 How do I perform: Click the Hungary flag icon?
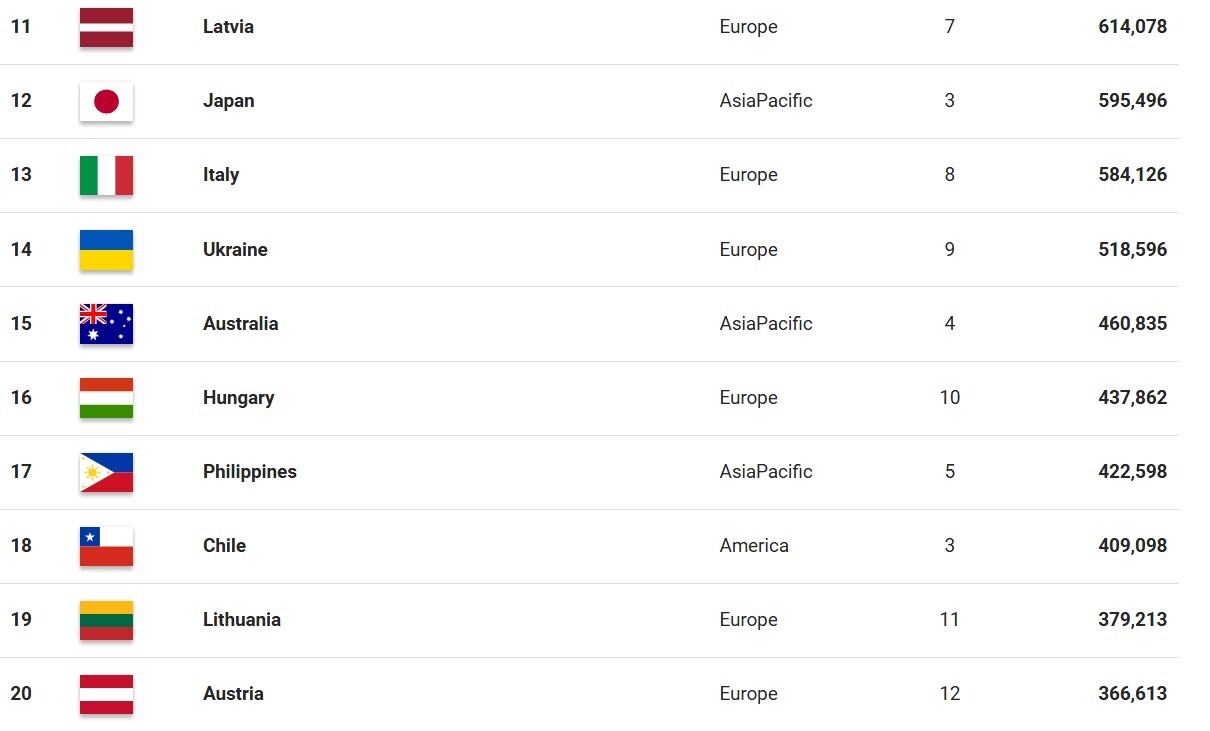106,398
